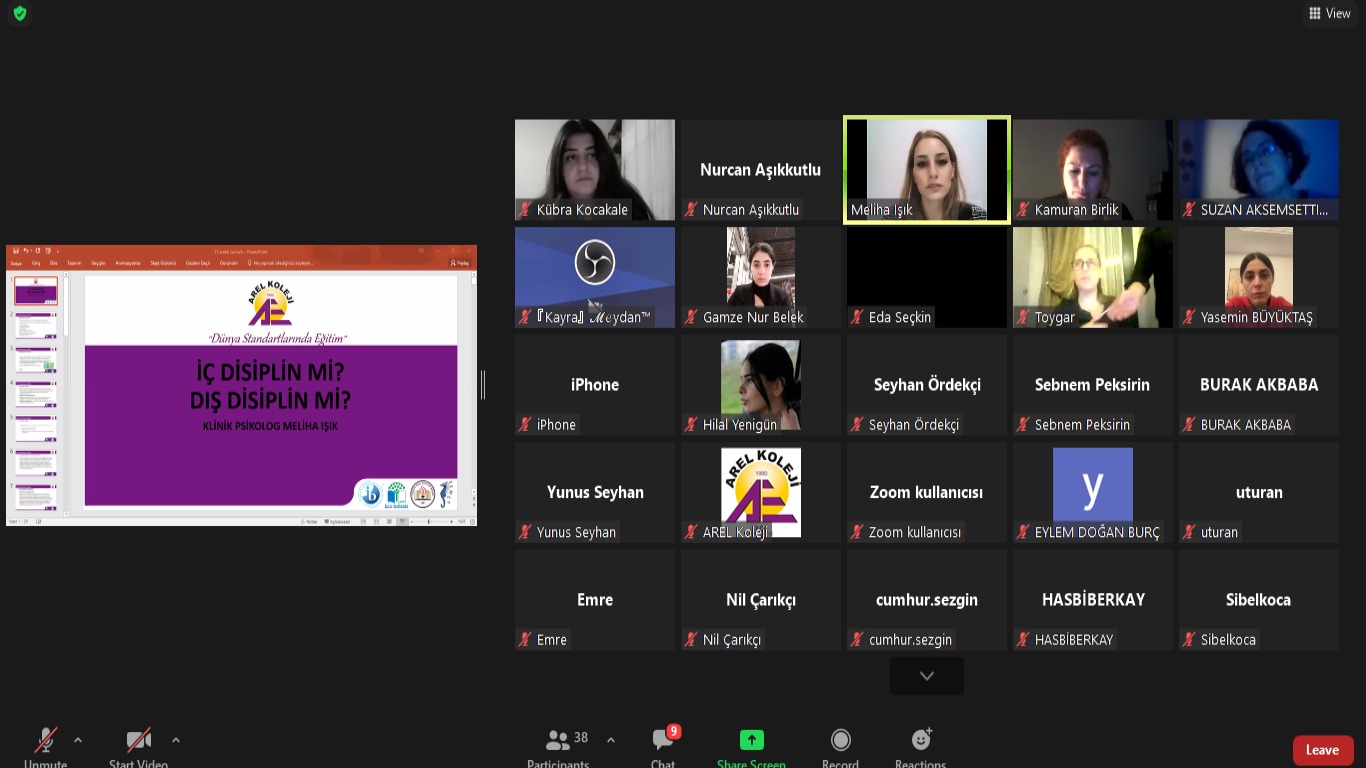Select Kübra Kocakale's video tile
Image resolution: width=1366 pixels, height=768 pixels.
[x=594, y=168]
